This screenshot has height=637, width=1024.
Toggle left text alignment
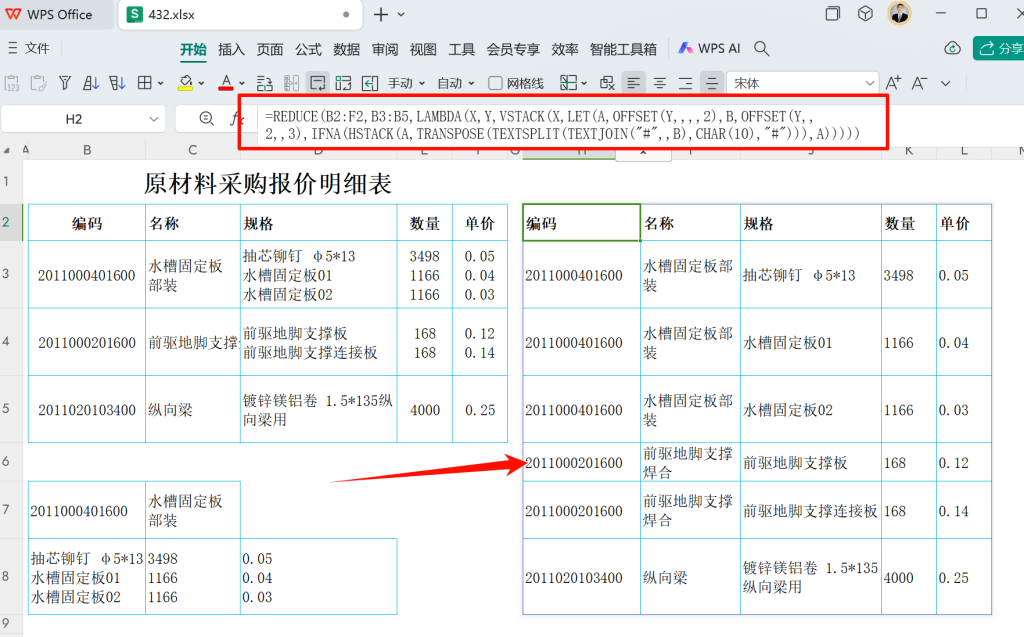633,83
